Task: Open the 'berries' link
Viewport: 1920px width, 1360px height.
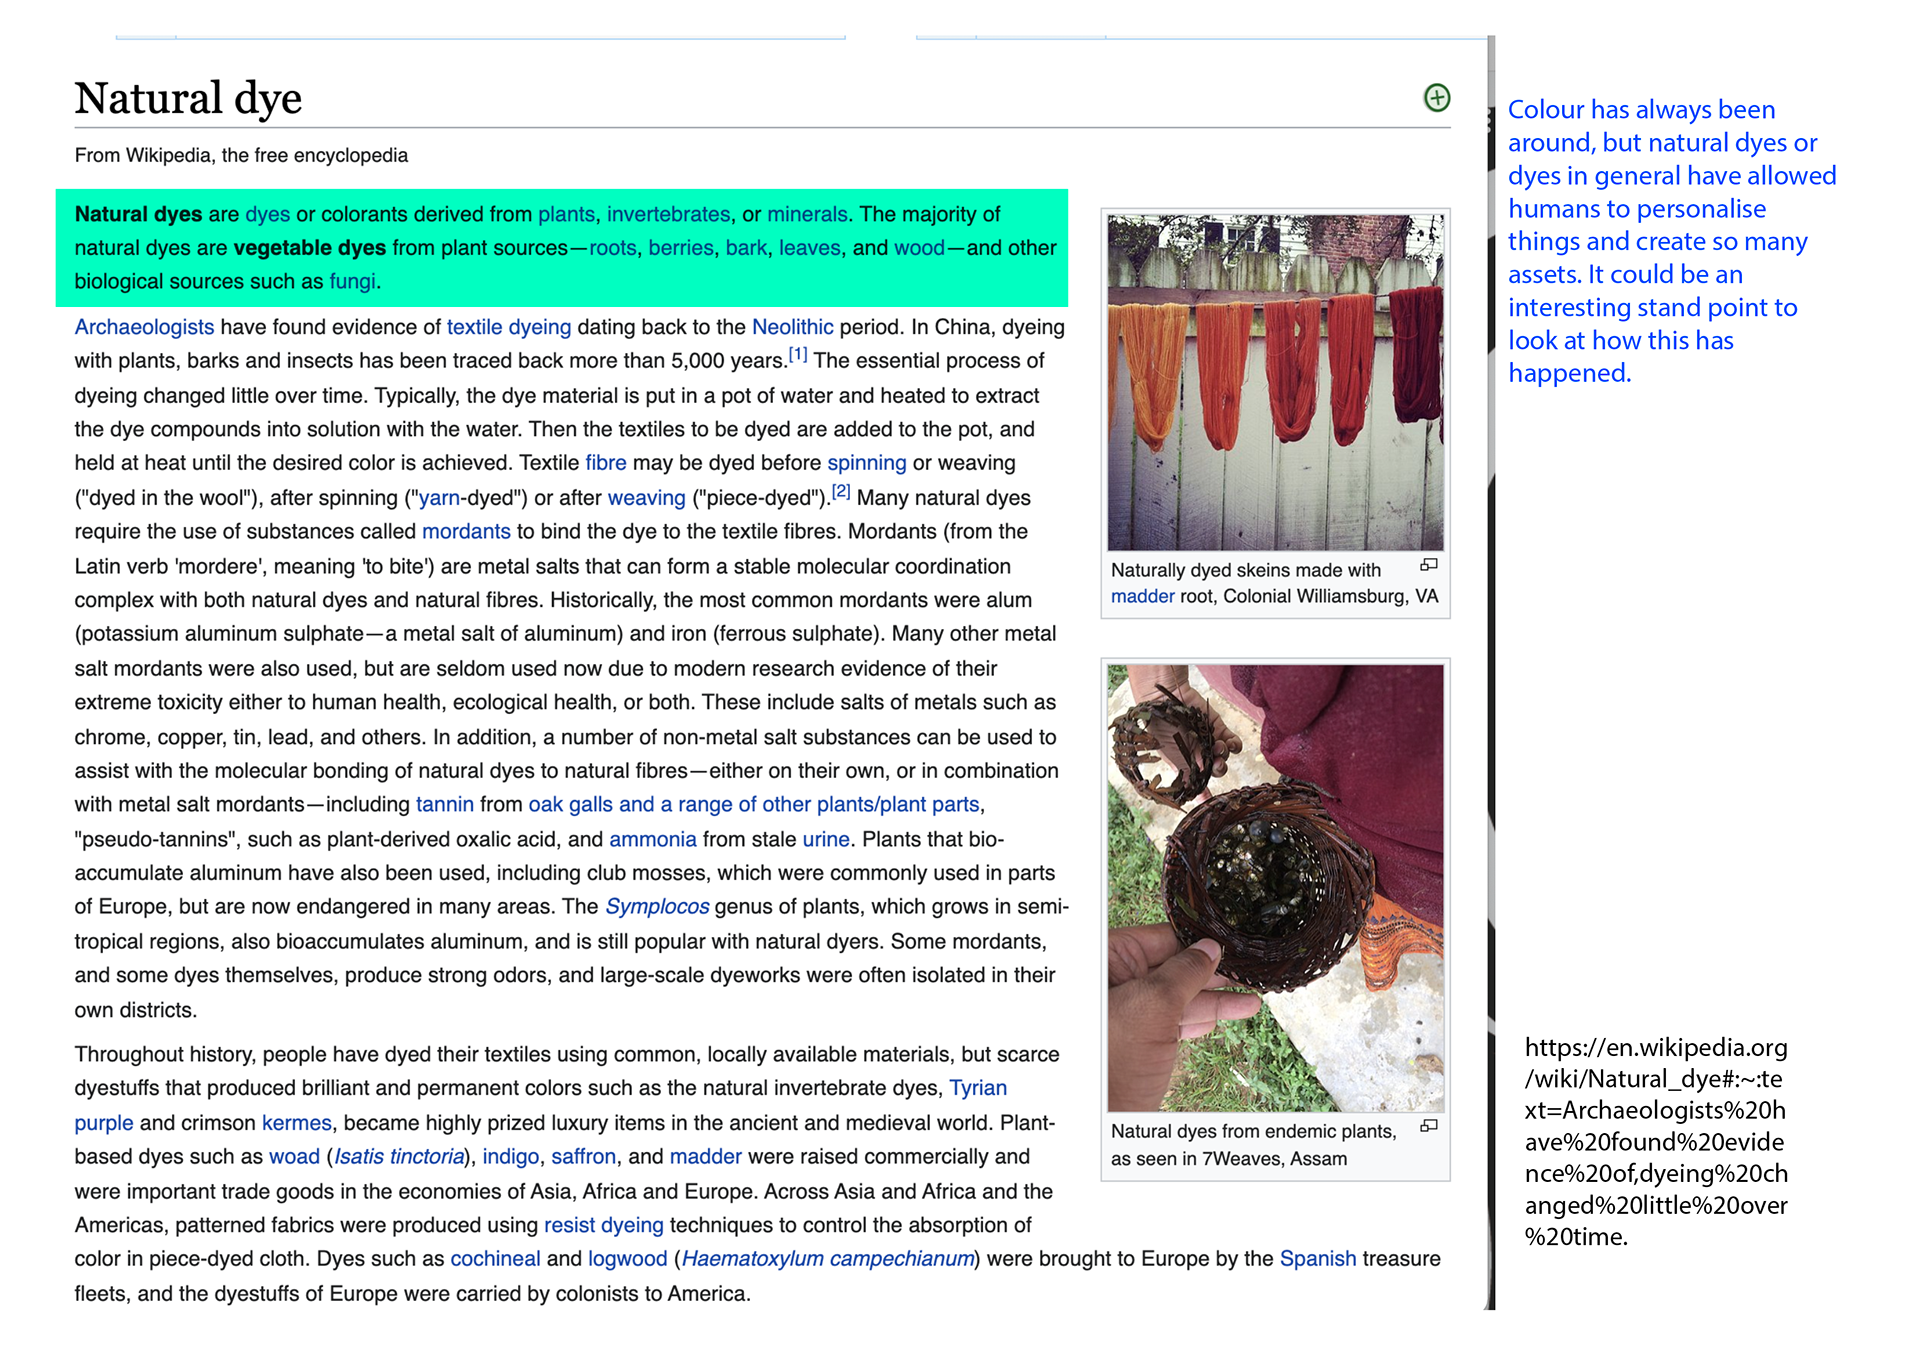Action: [681, 248]
